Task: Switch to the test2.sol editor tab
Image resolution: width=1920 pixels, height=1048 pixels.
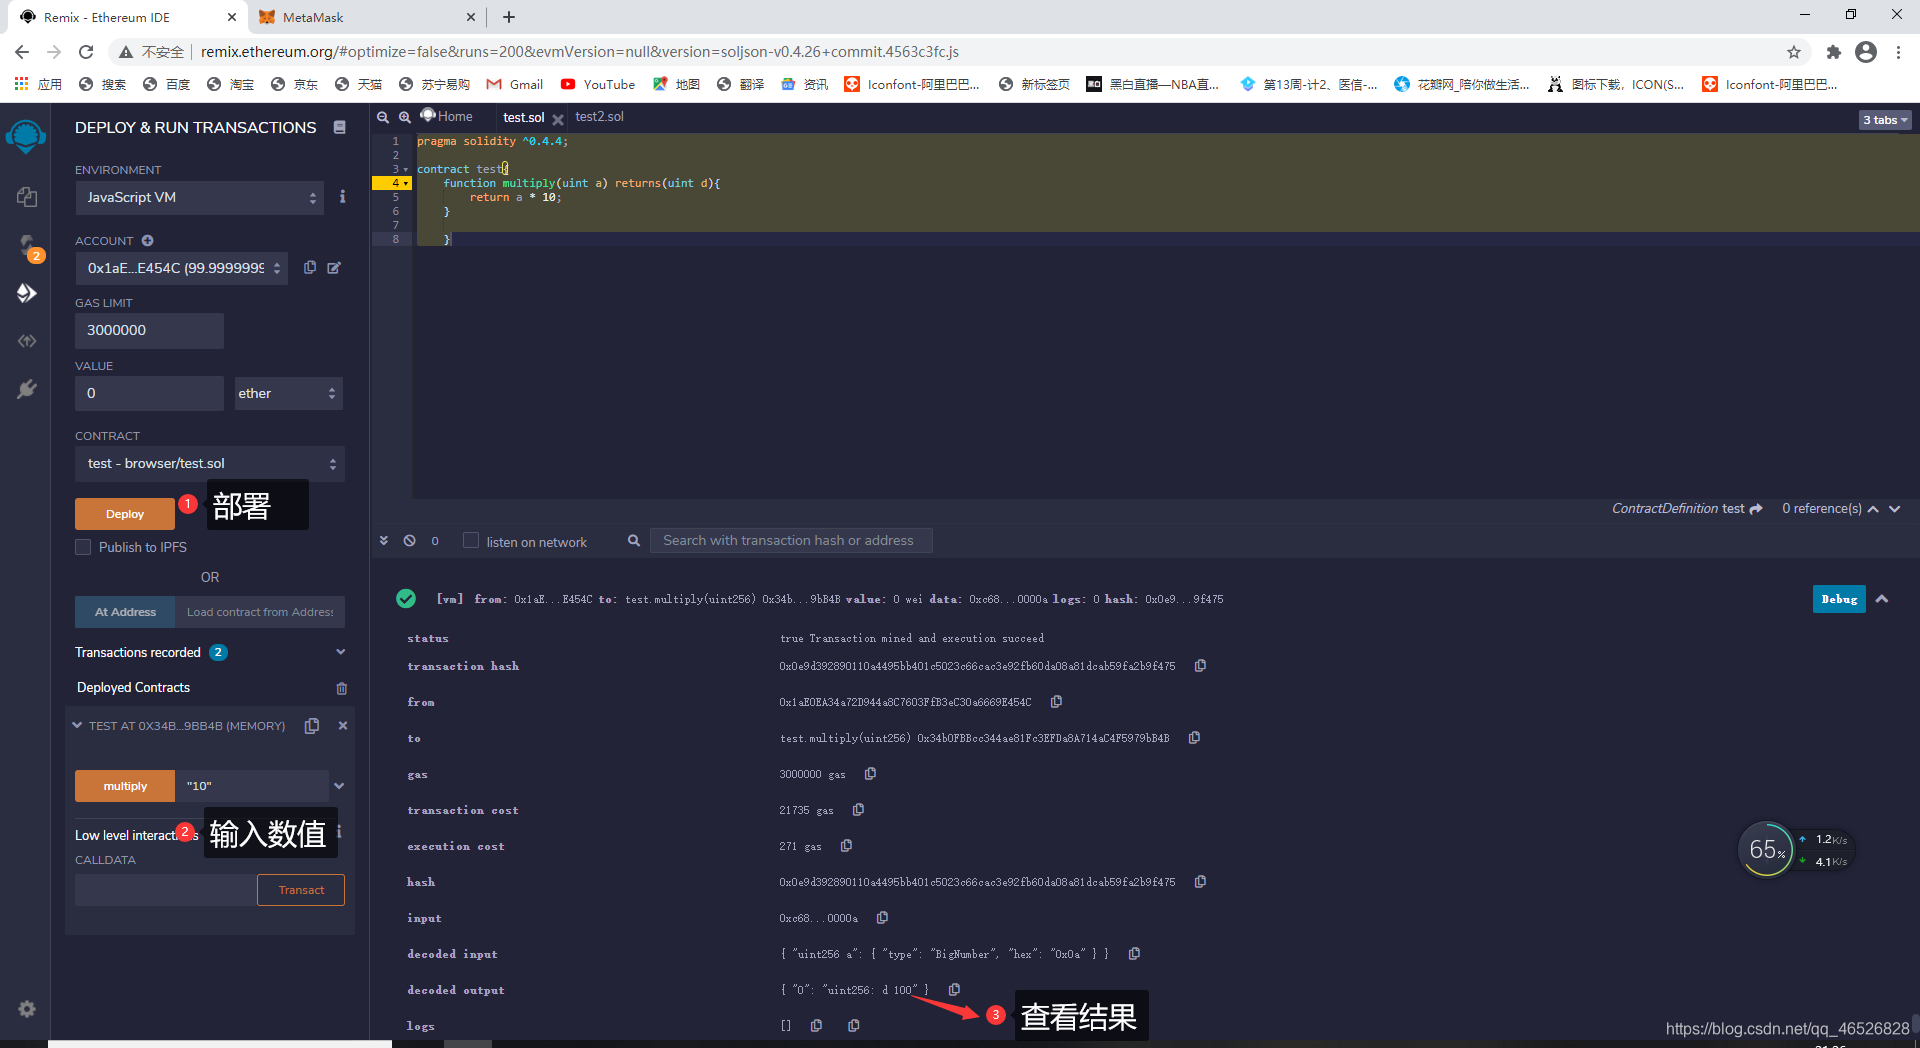Action: [x=599, y=117]
